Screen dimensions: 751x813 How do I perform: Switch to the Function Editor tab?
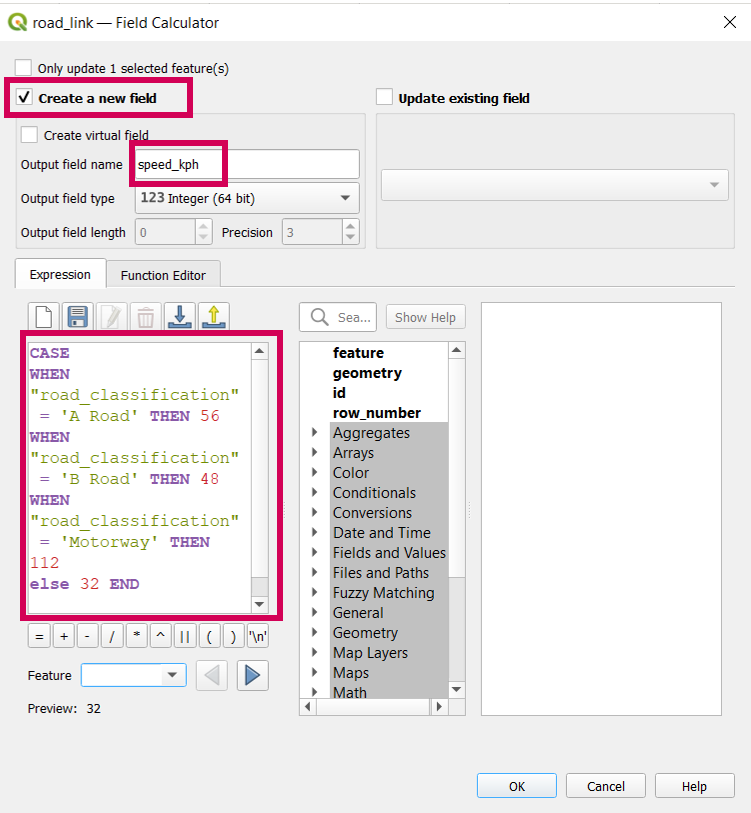point(163,275)
